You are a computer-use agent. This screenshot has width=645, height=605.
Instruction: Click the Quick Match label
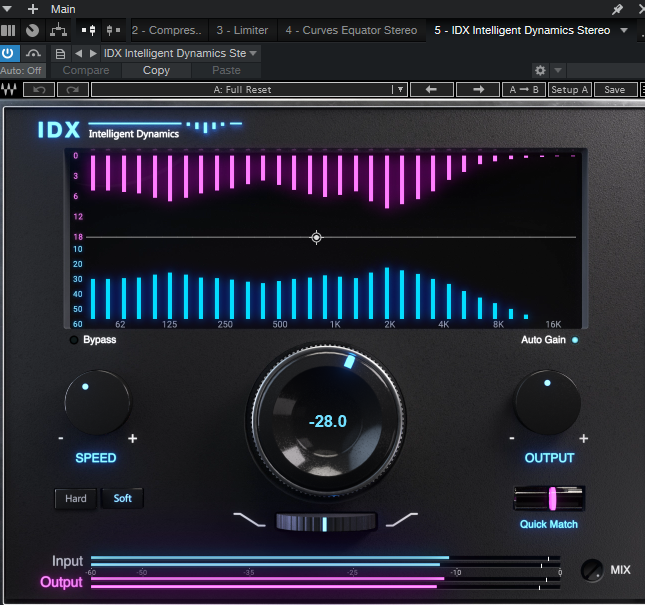[549, 524]
